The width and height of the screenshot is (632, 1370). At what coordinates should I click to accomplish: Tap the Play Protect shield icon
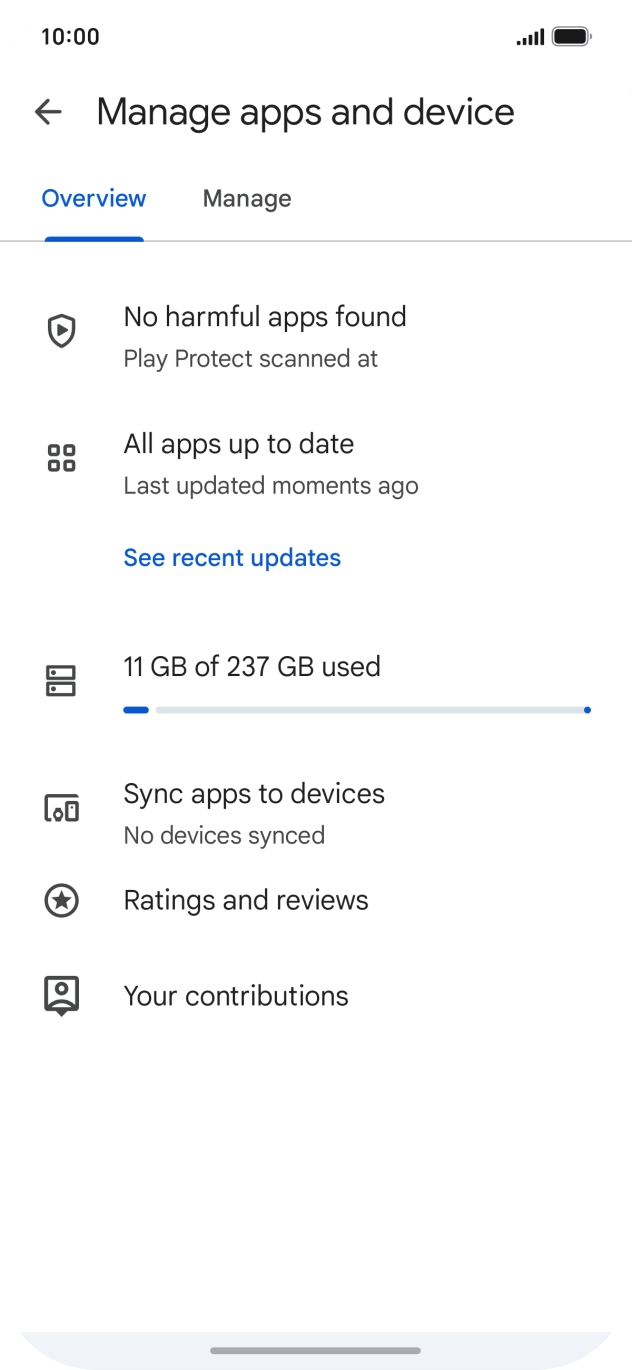62,331
